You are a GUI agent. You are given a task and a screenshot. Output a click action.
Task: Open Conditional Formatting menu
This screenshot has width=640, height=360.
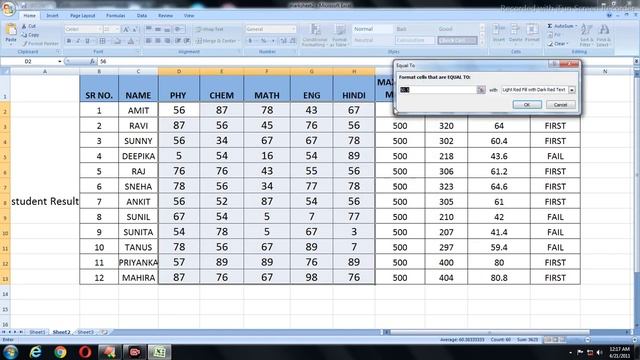(x=315, y=35)
